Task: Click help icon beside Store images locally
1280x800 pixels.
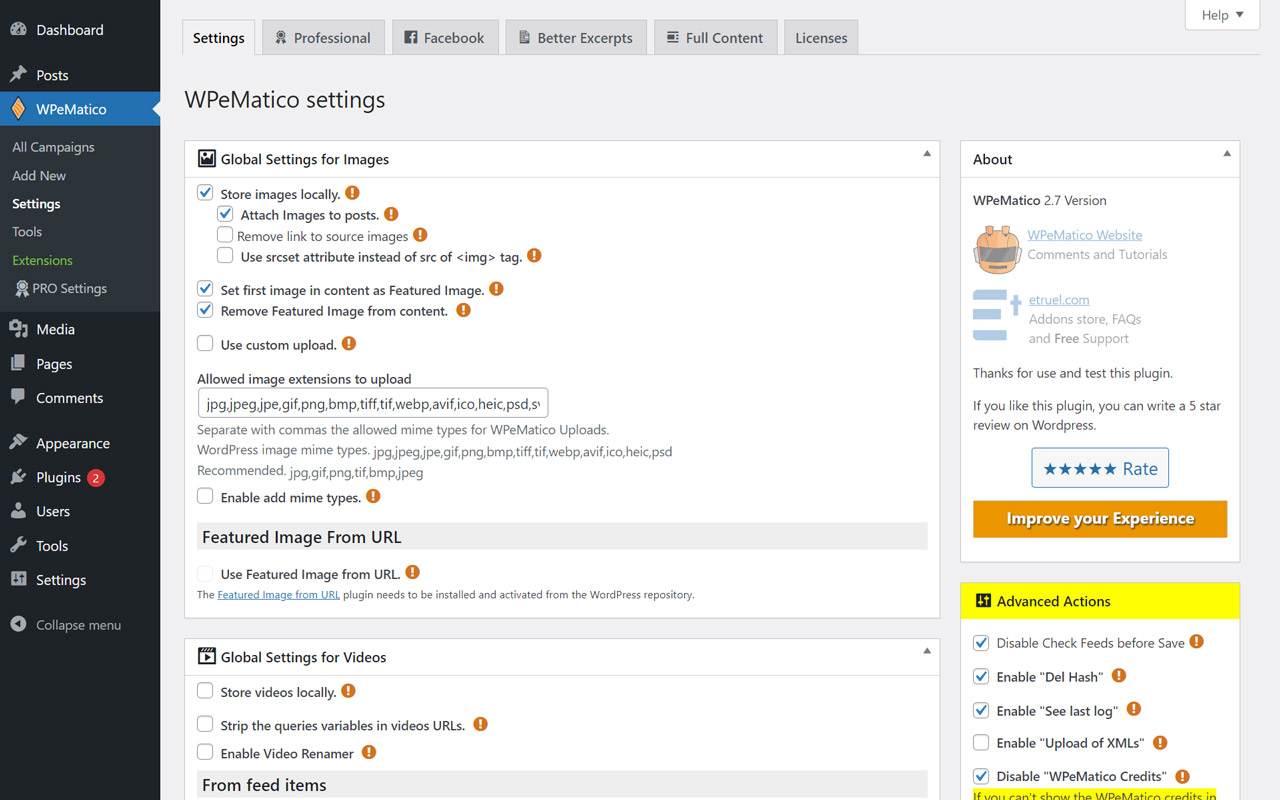Action: click(x=352, y=193)
